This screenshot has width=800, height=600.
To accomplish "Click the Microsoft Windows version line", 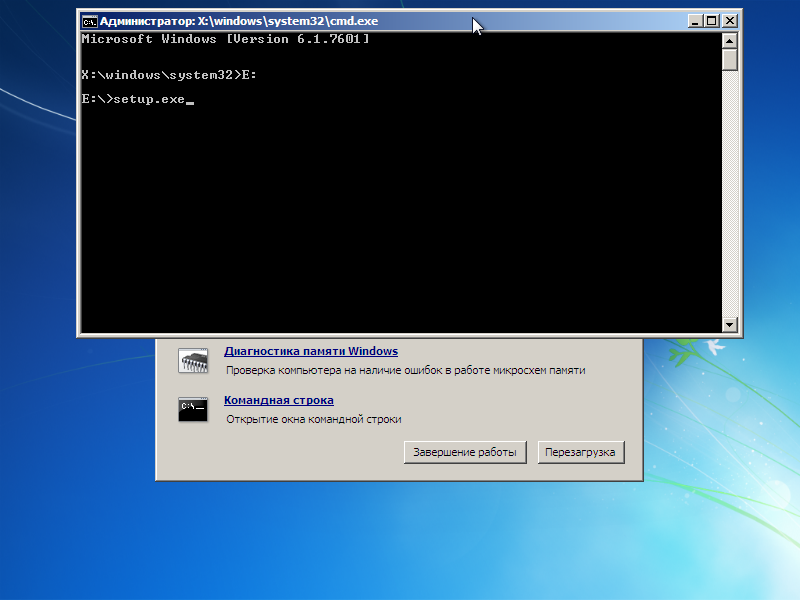I will (x=225, y=39).
